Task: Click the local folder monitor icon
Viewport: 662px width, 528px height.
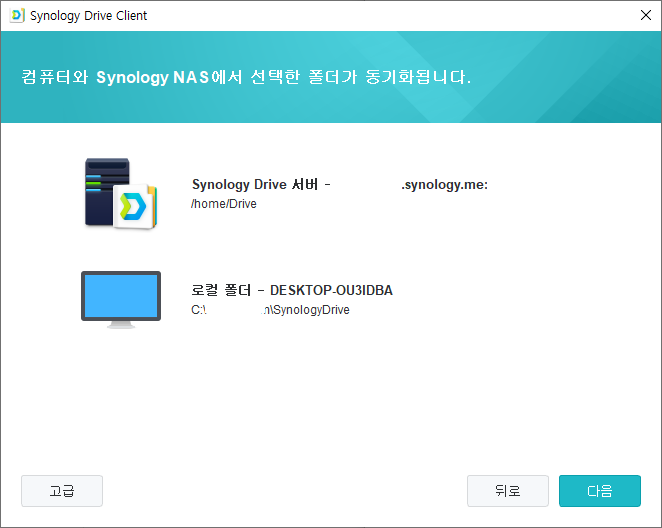Action: 121,300
